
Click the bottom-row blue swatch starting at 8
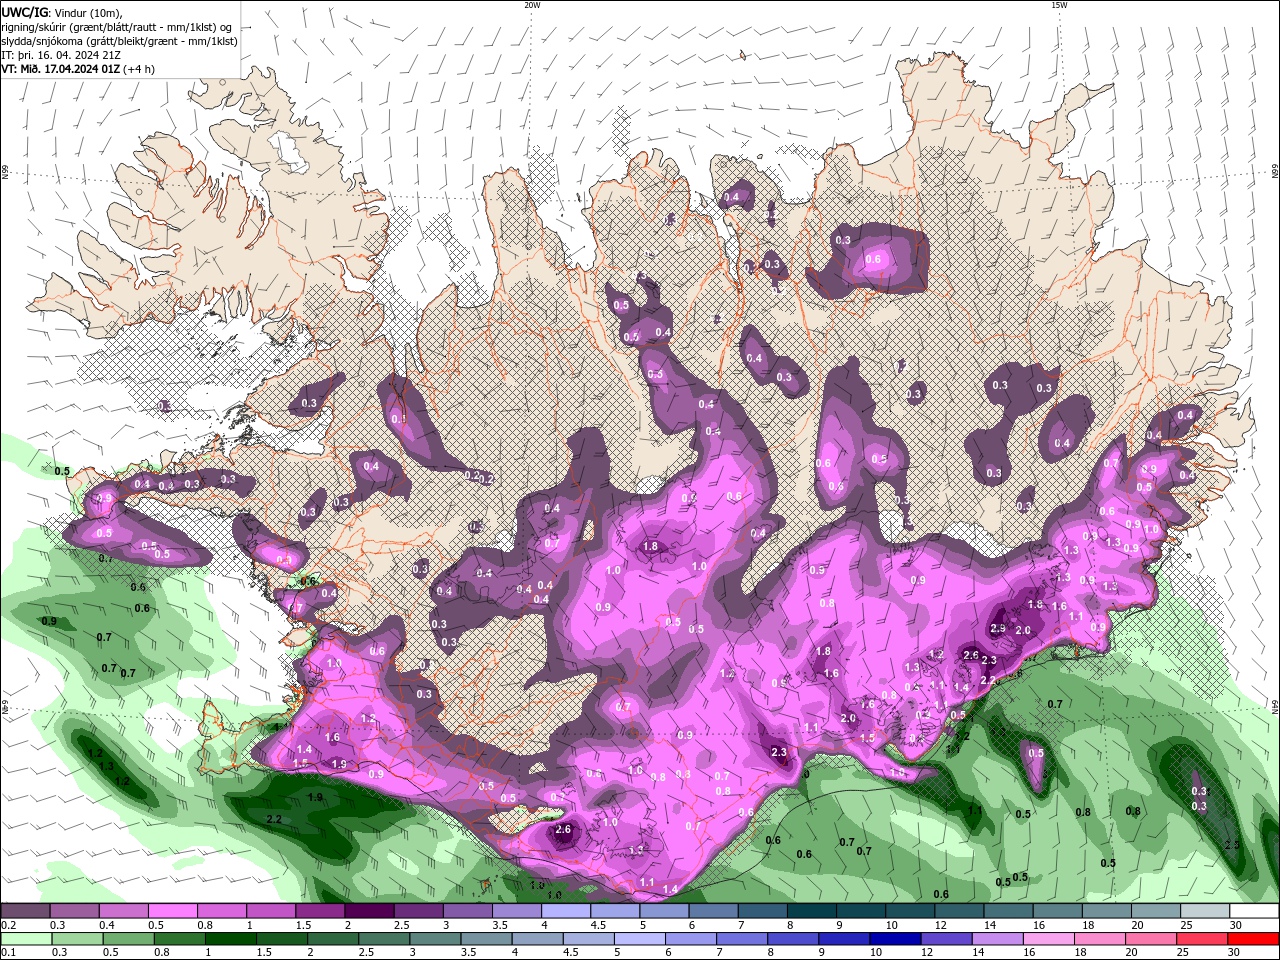click(792, 939)
